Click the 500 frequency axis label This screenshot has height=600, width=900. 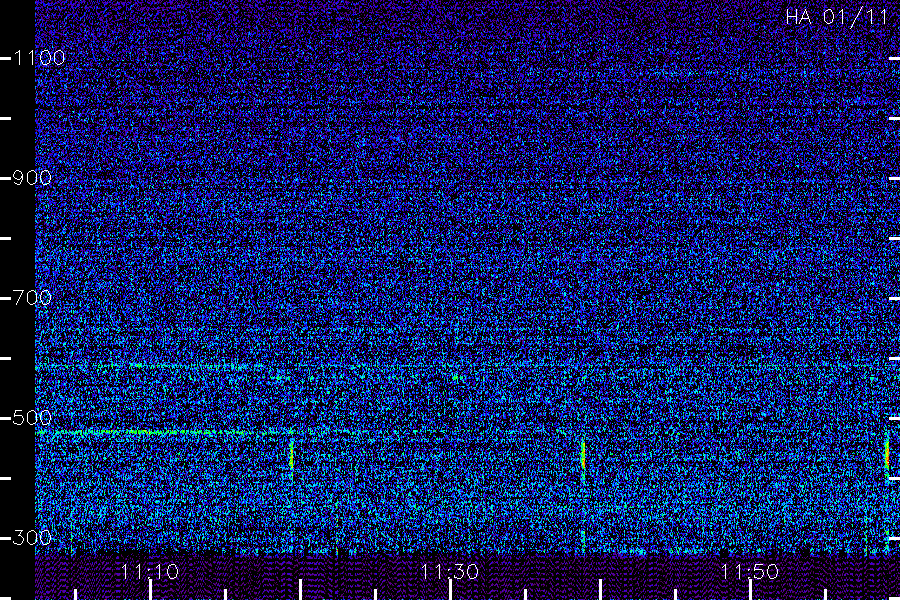pos(32,417)
